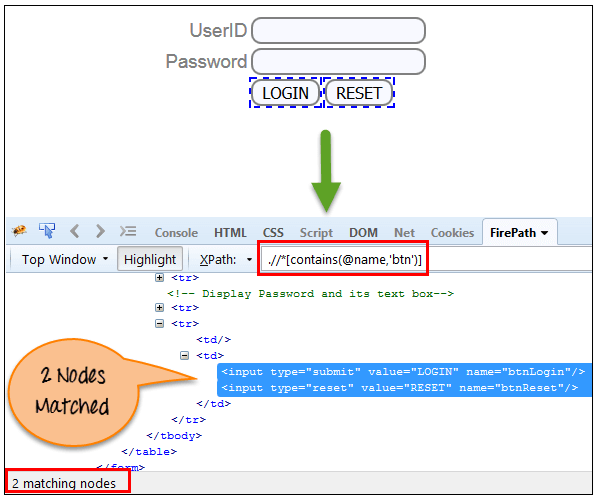
Task: Click the LOGIN button
Action: tap(286, 93)
